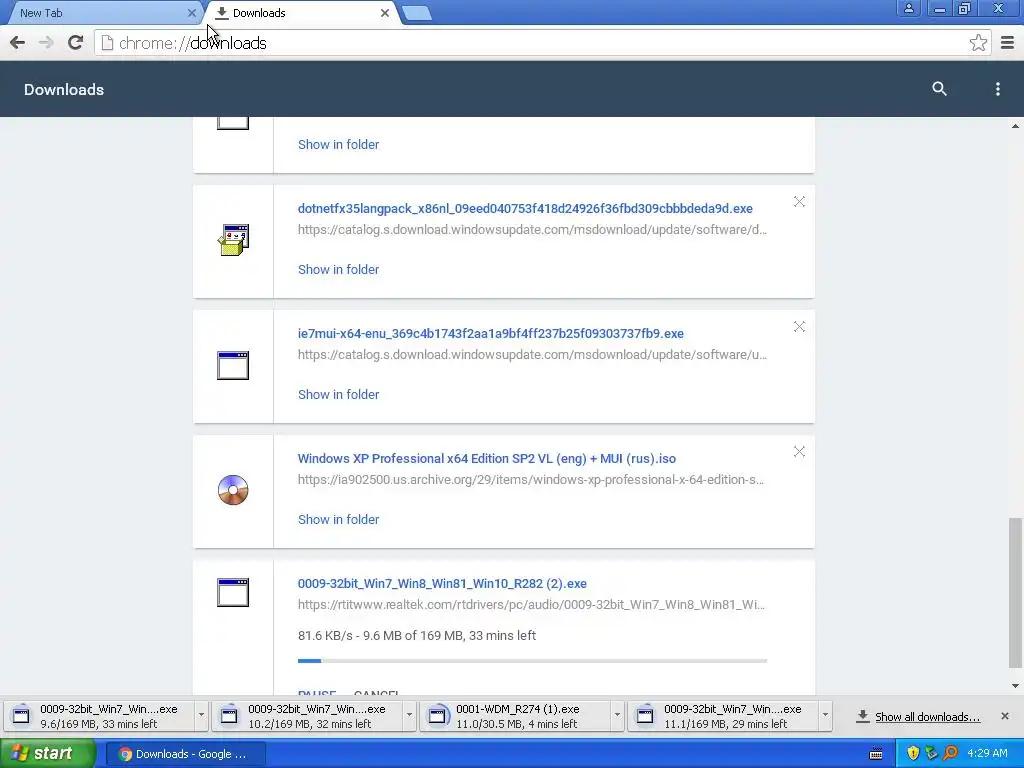Screen dimensions: 1024x768
Task: Open menu arrow for 11.1/169 MB download
Action: [825, 715]
